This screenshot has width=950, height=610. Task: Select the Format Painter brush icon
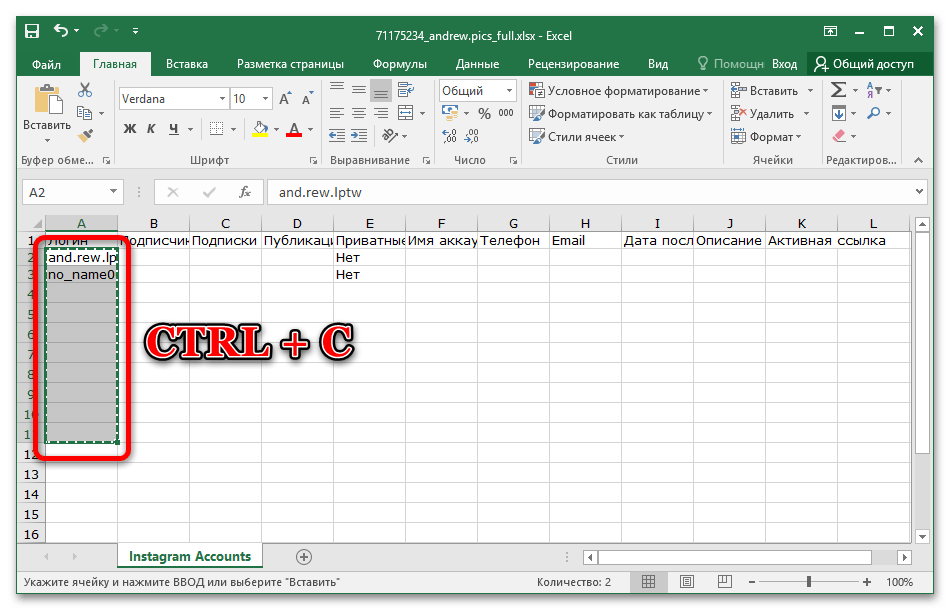coord(85,135)
